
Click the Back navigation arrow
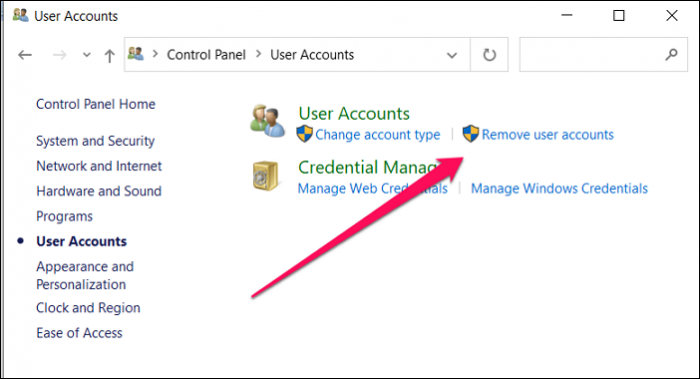[x=25, y=55]
